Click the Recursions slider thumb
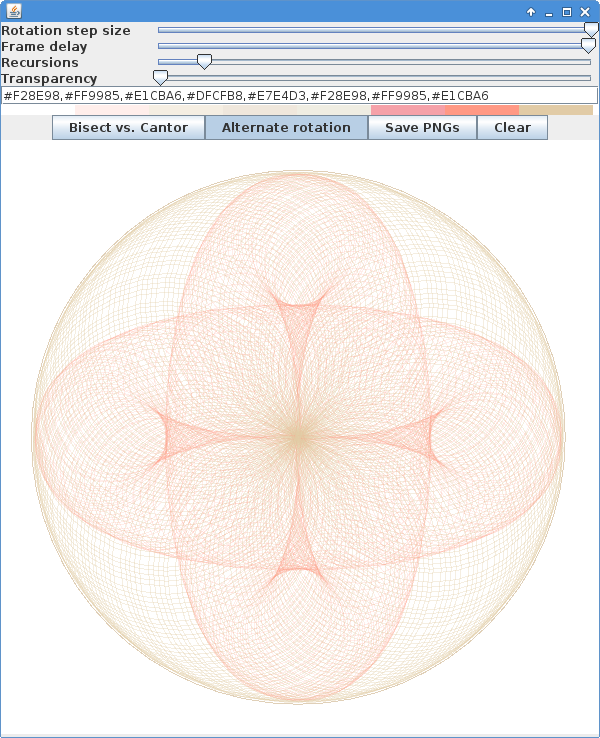Image resolution: width=600 pixels, height=738 pixels. (204, 62)
